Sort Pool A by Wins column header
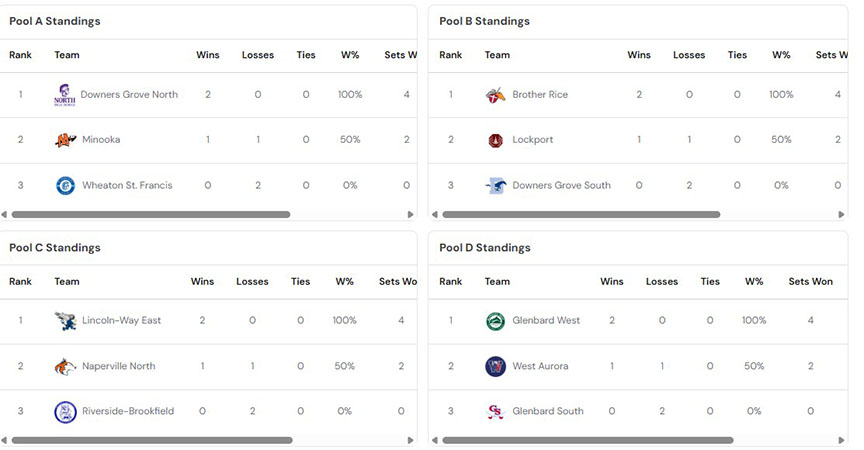Viewport: 864px width, 450px height. click(208, 55)
